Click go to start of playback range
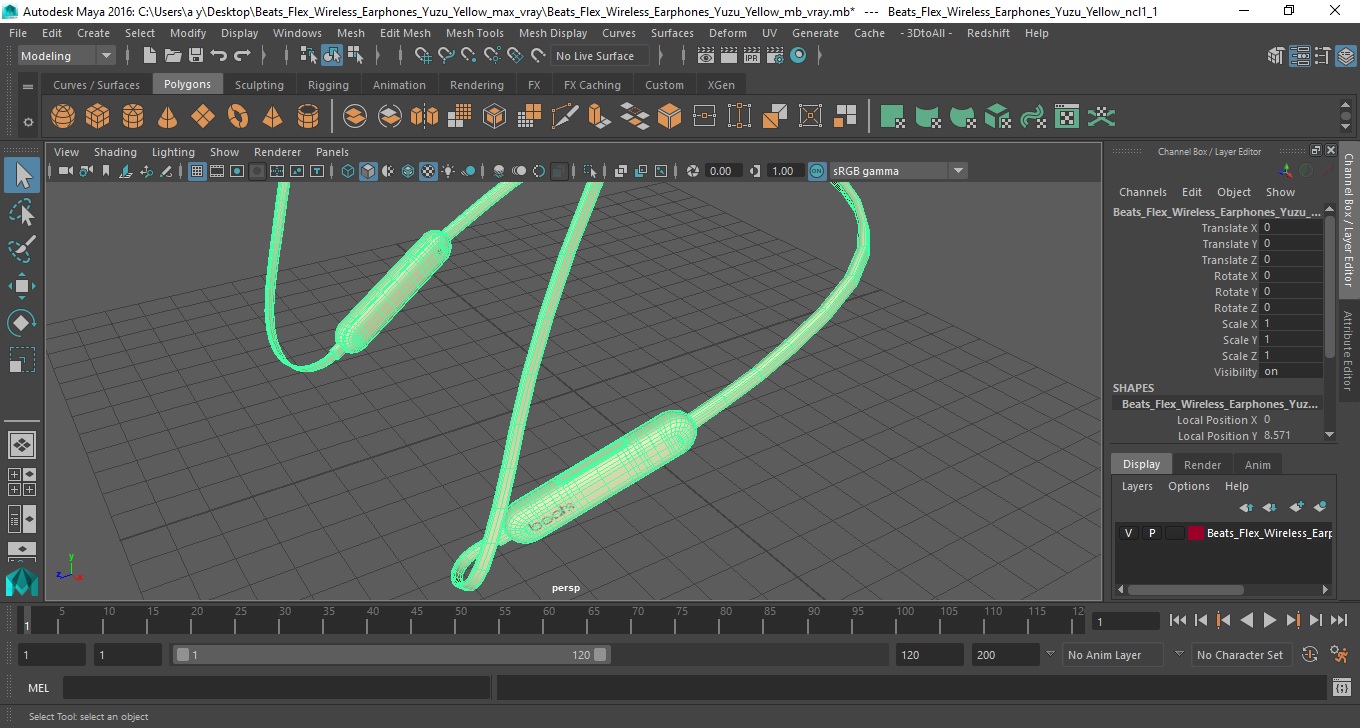The height and width of the screenshot is (728, 1360). (x=1177, y=620)
